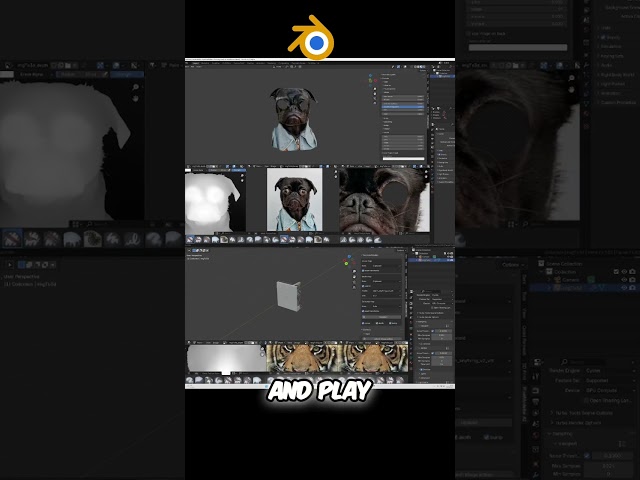Viewport: 640px width, 480px height.
Task: Click pan hand icon in upper 3D viewport
Action: (375, 94)
